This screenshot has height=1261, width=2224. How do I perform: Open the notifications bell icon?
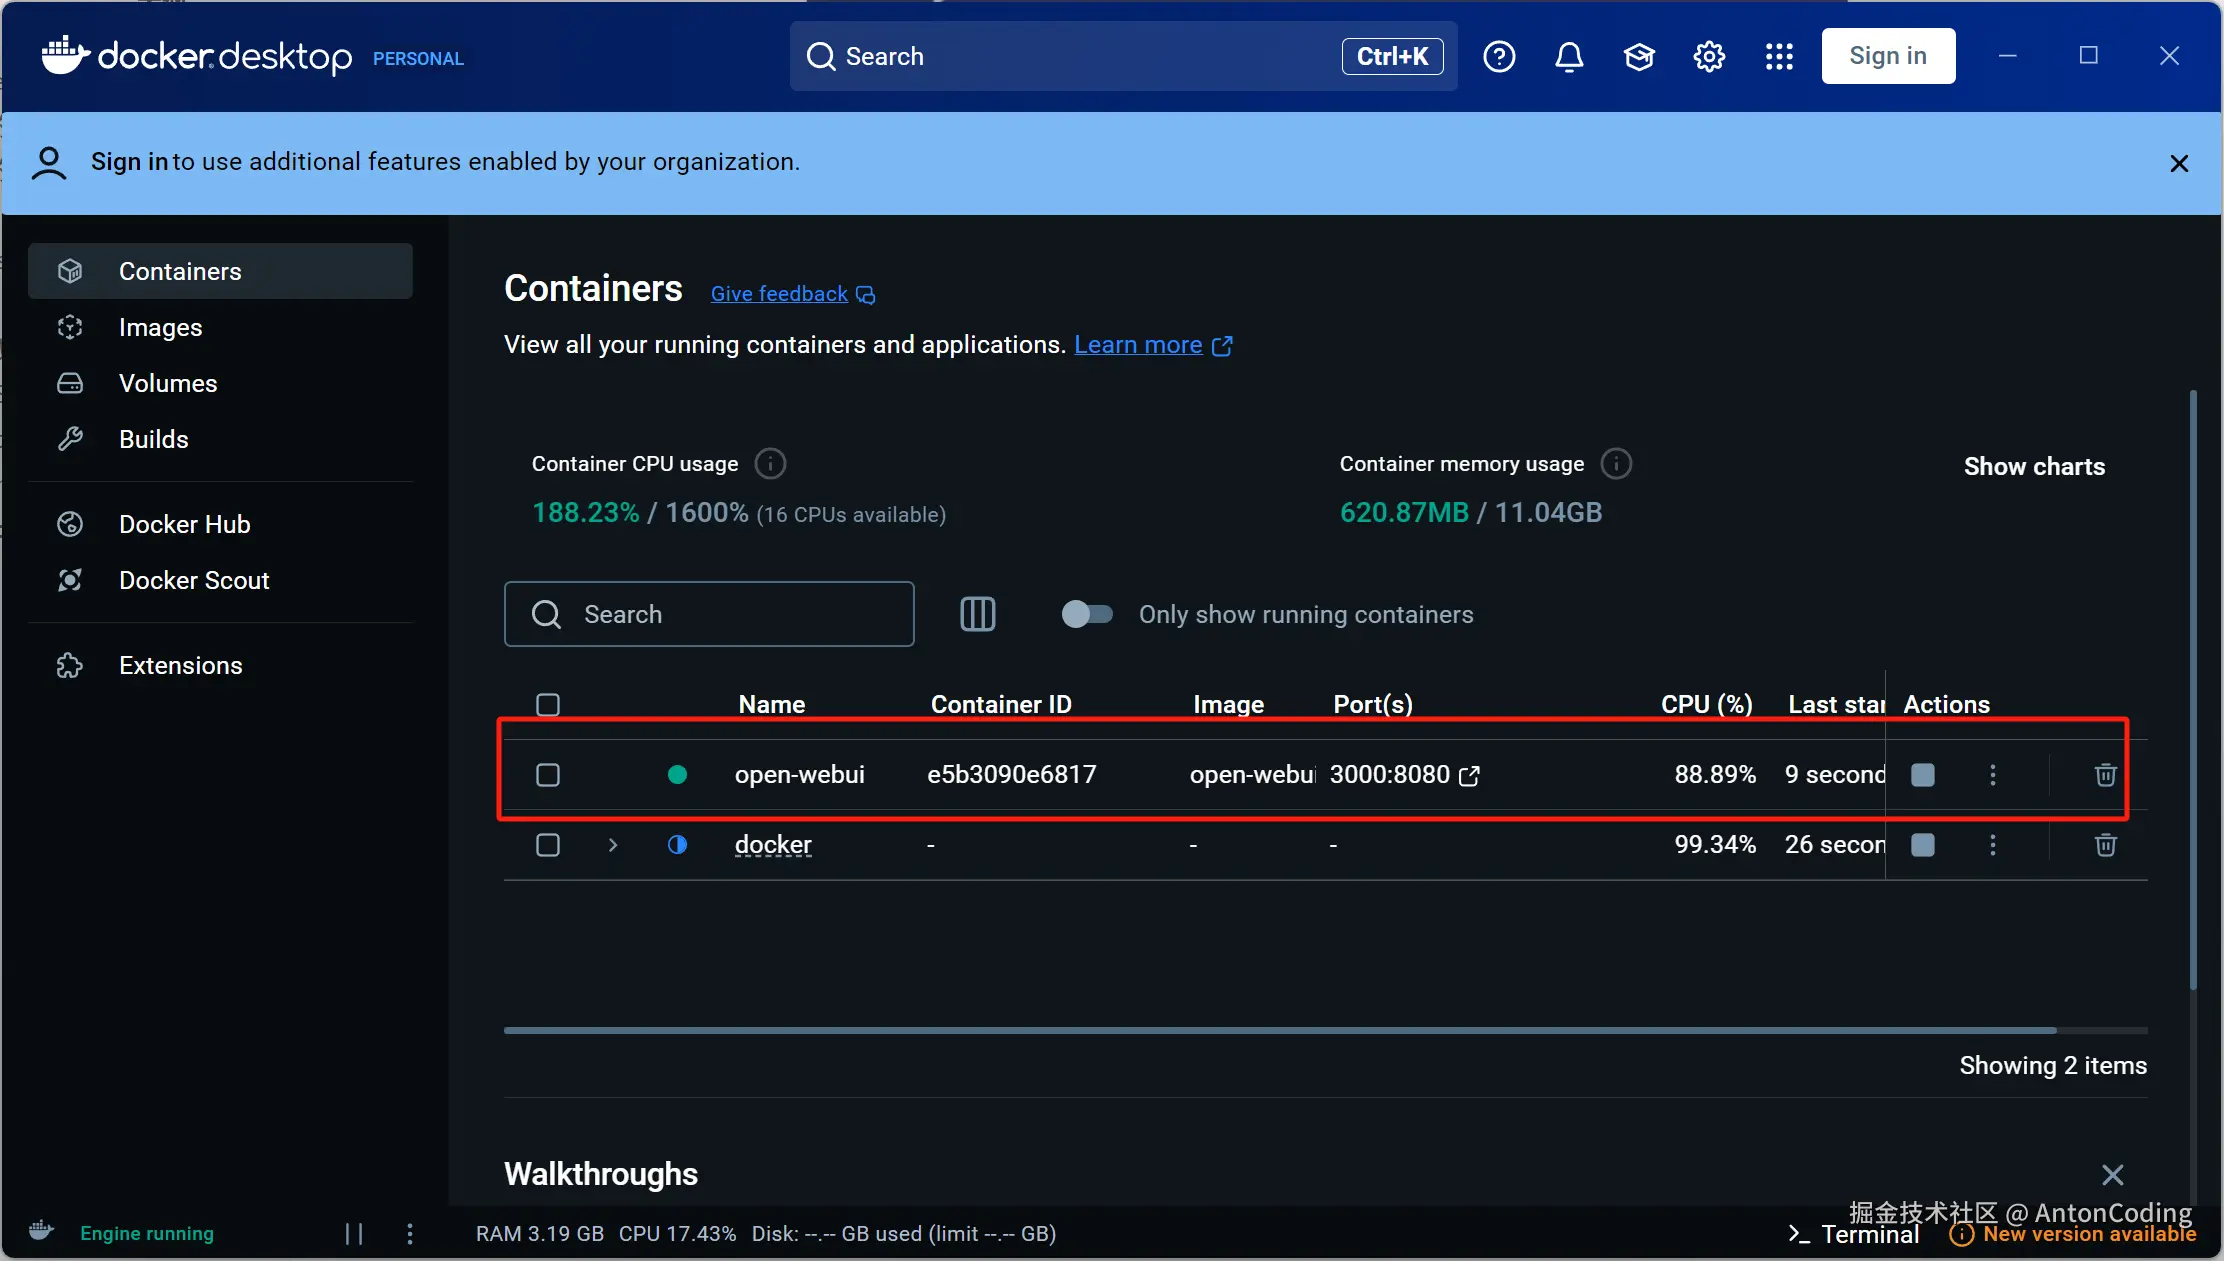pyautogui.click(x=1569, y=57)
